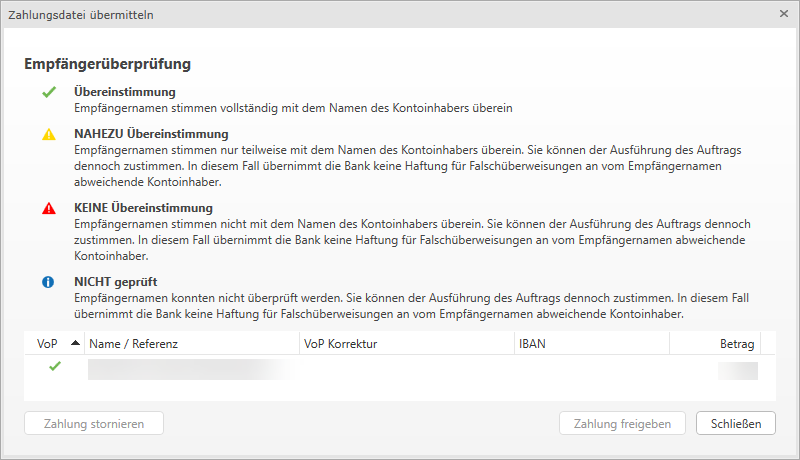Click the yellow warning triangle icon
The width and height of the screenshot is (800, 460).
(48, 133)
